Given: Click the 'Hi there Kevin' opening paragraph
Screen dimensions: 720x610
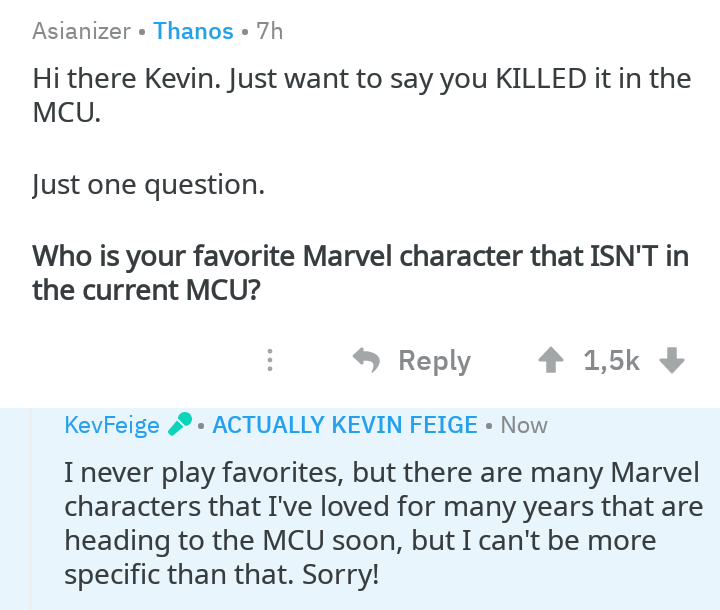Looking at the screenshot, I should click(360, 94).
